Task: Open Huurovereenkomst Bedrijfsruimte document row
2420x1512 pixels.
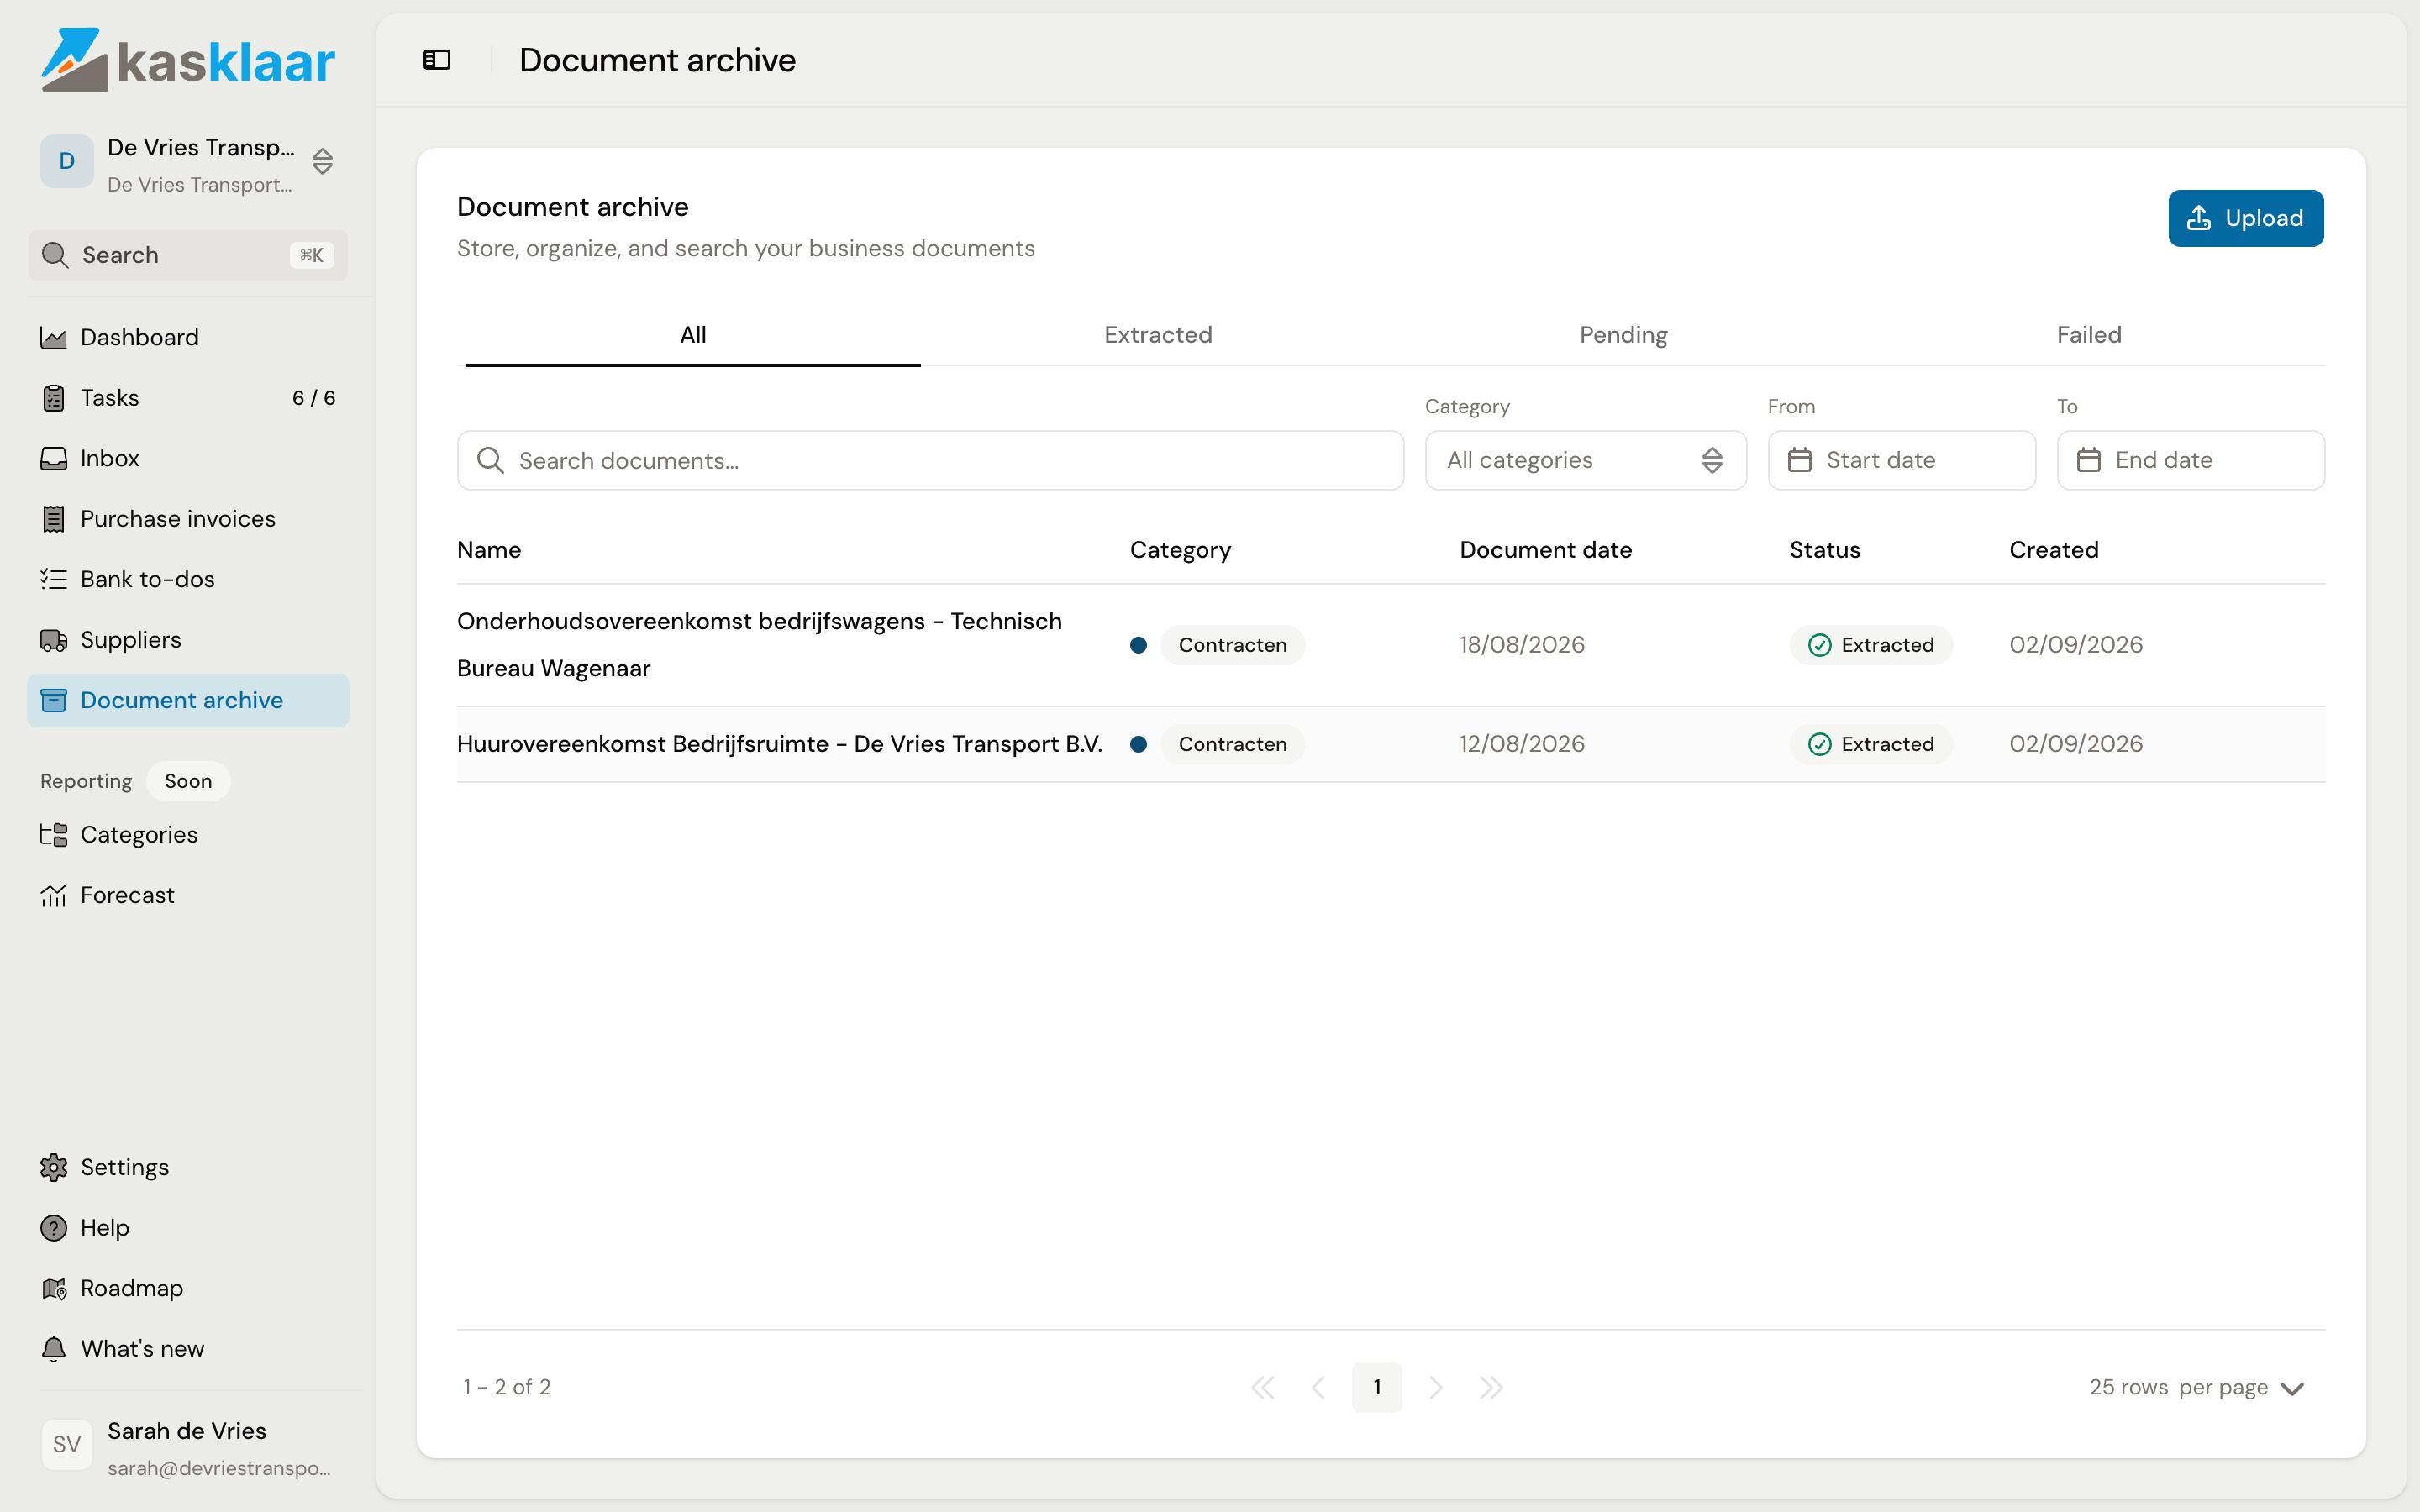Action: point(1390,744)
